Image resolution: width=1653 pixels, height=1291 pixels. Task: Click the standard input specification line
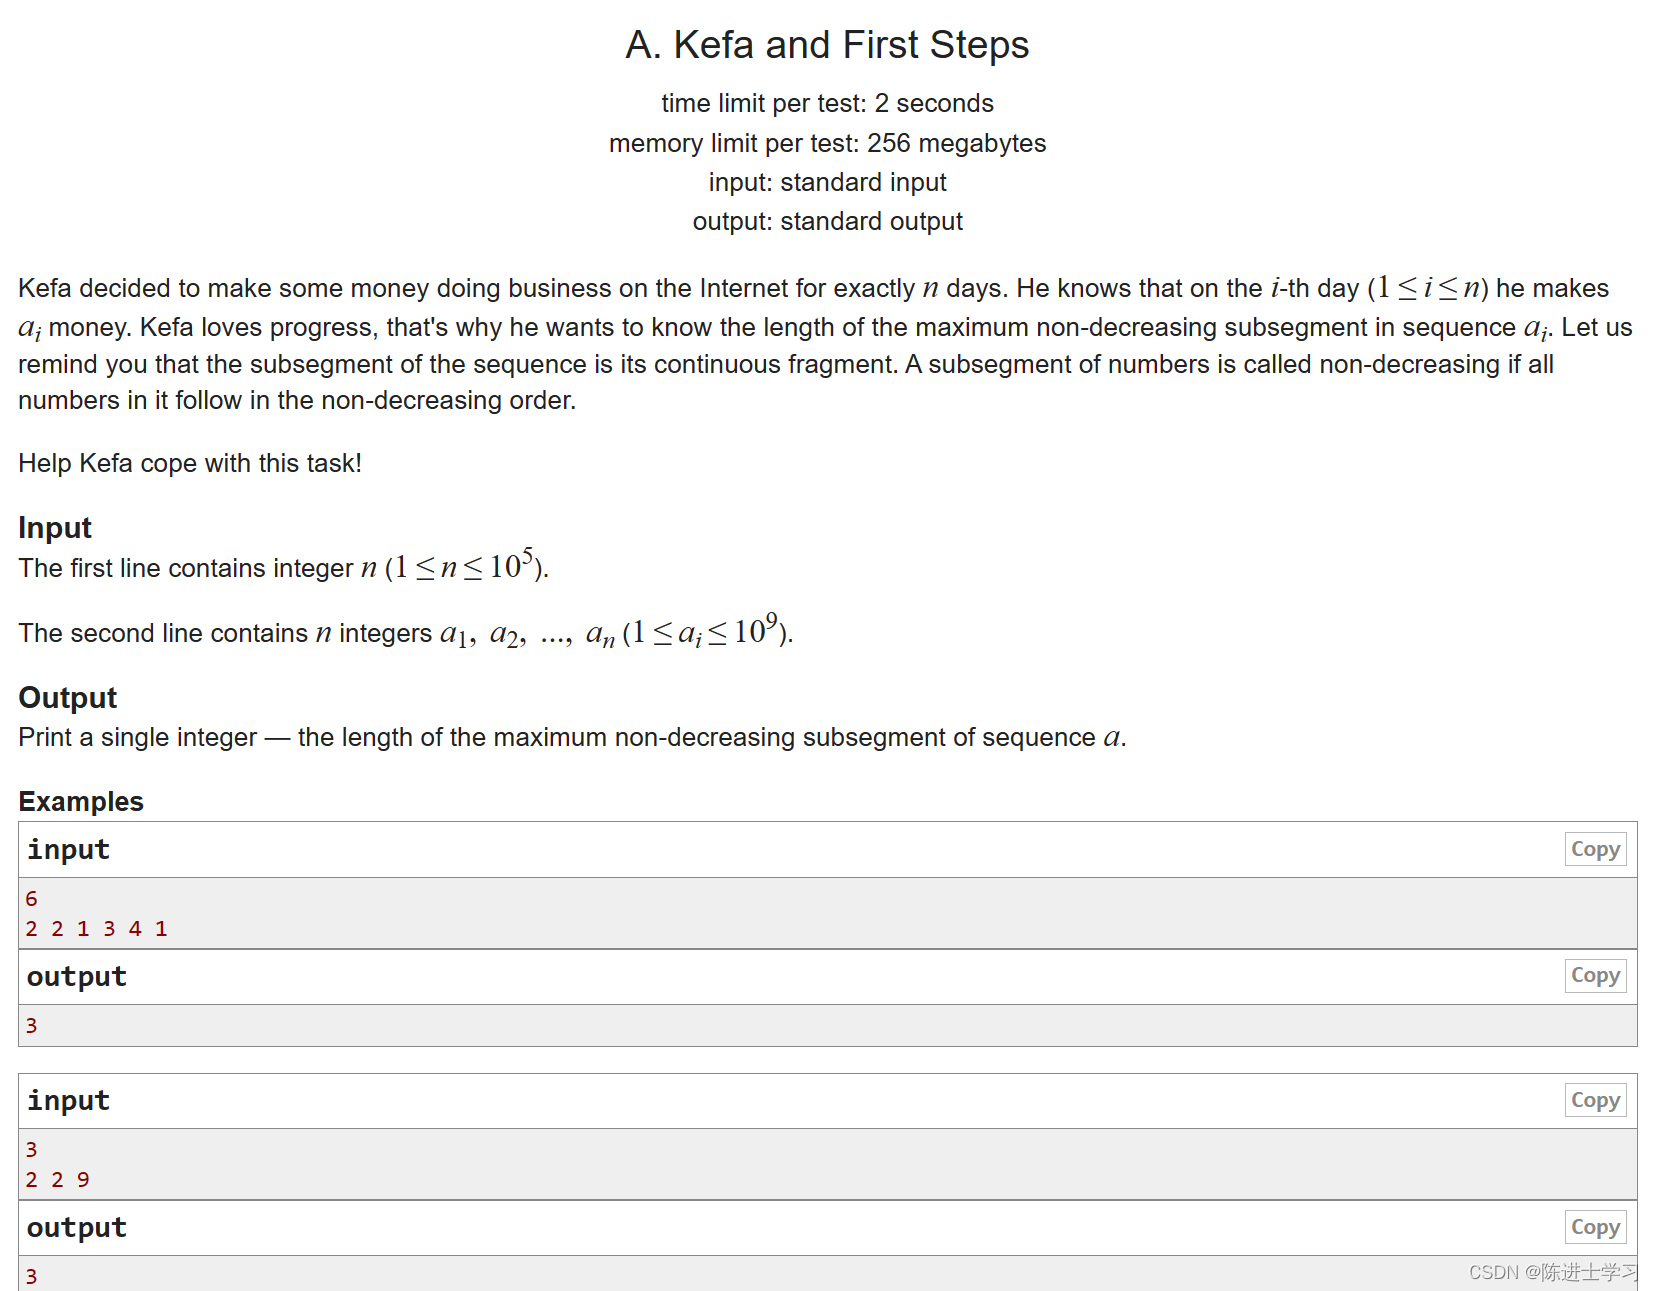pyautogui.click(x=827, y=182)
